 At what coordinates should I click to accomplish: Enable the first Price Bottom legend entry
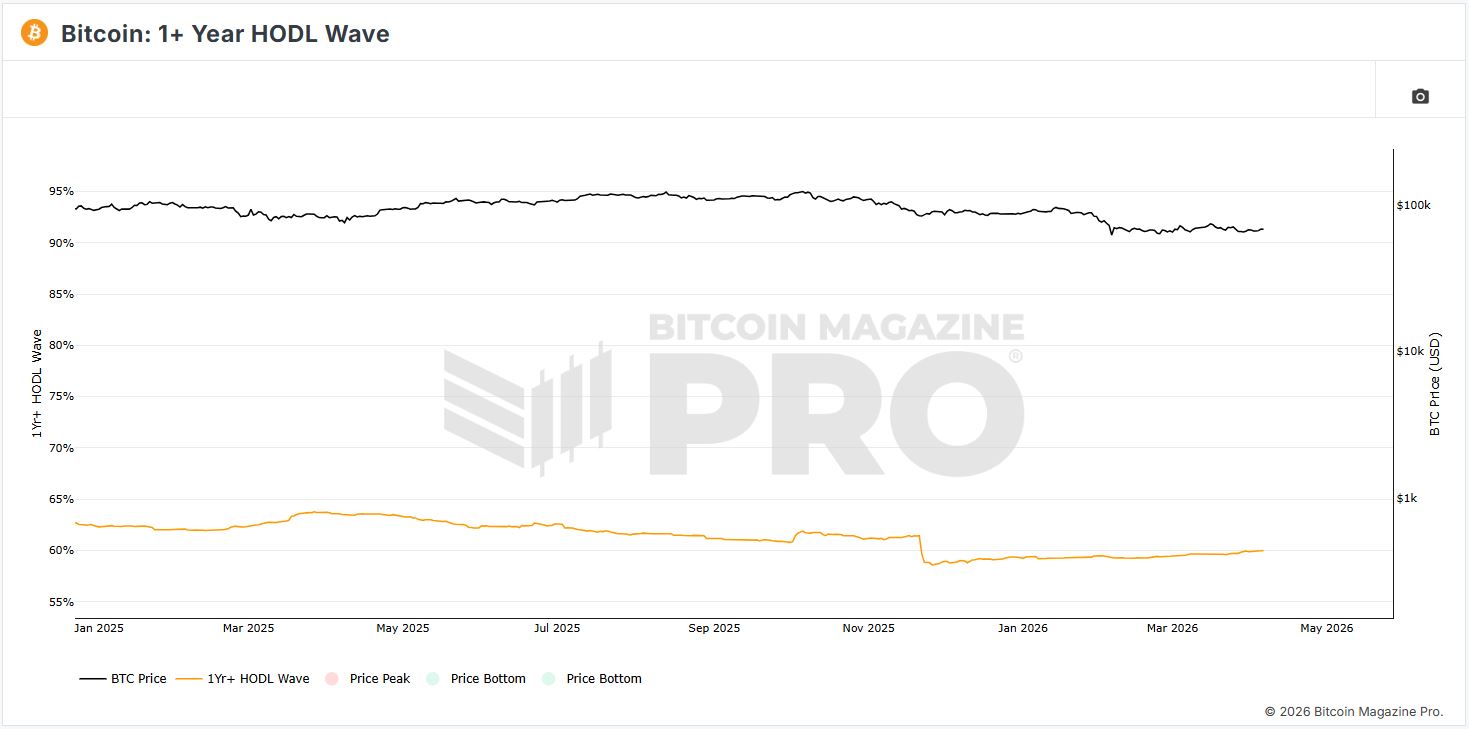488,679
